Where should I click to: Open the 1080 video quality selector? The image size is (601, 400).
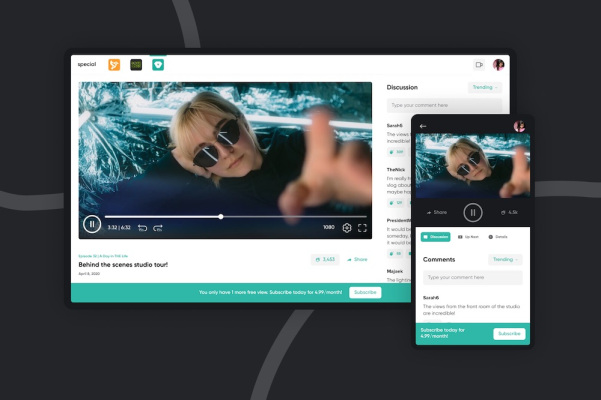pyautogui.click(x=328, y=228)
